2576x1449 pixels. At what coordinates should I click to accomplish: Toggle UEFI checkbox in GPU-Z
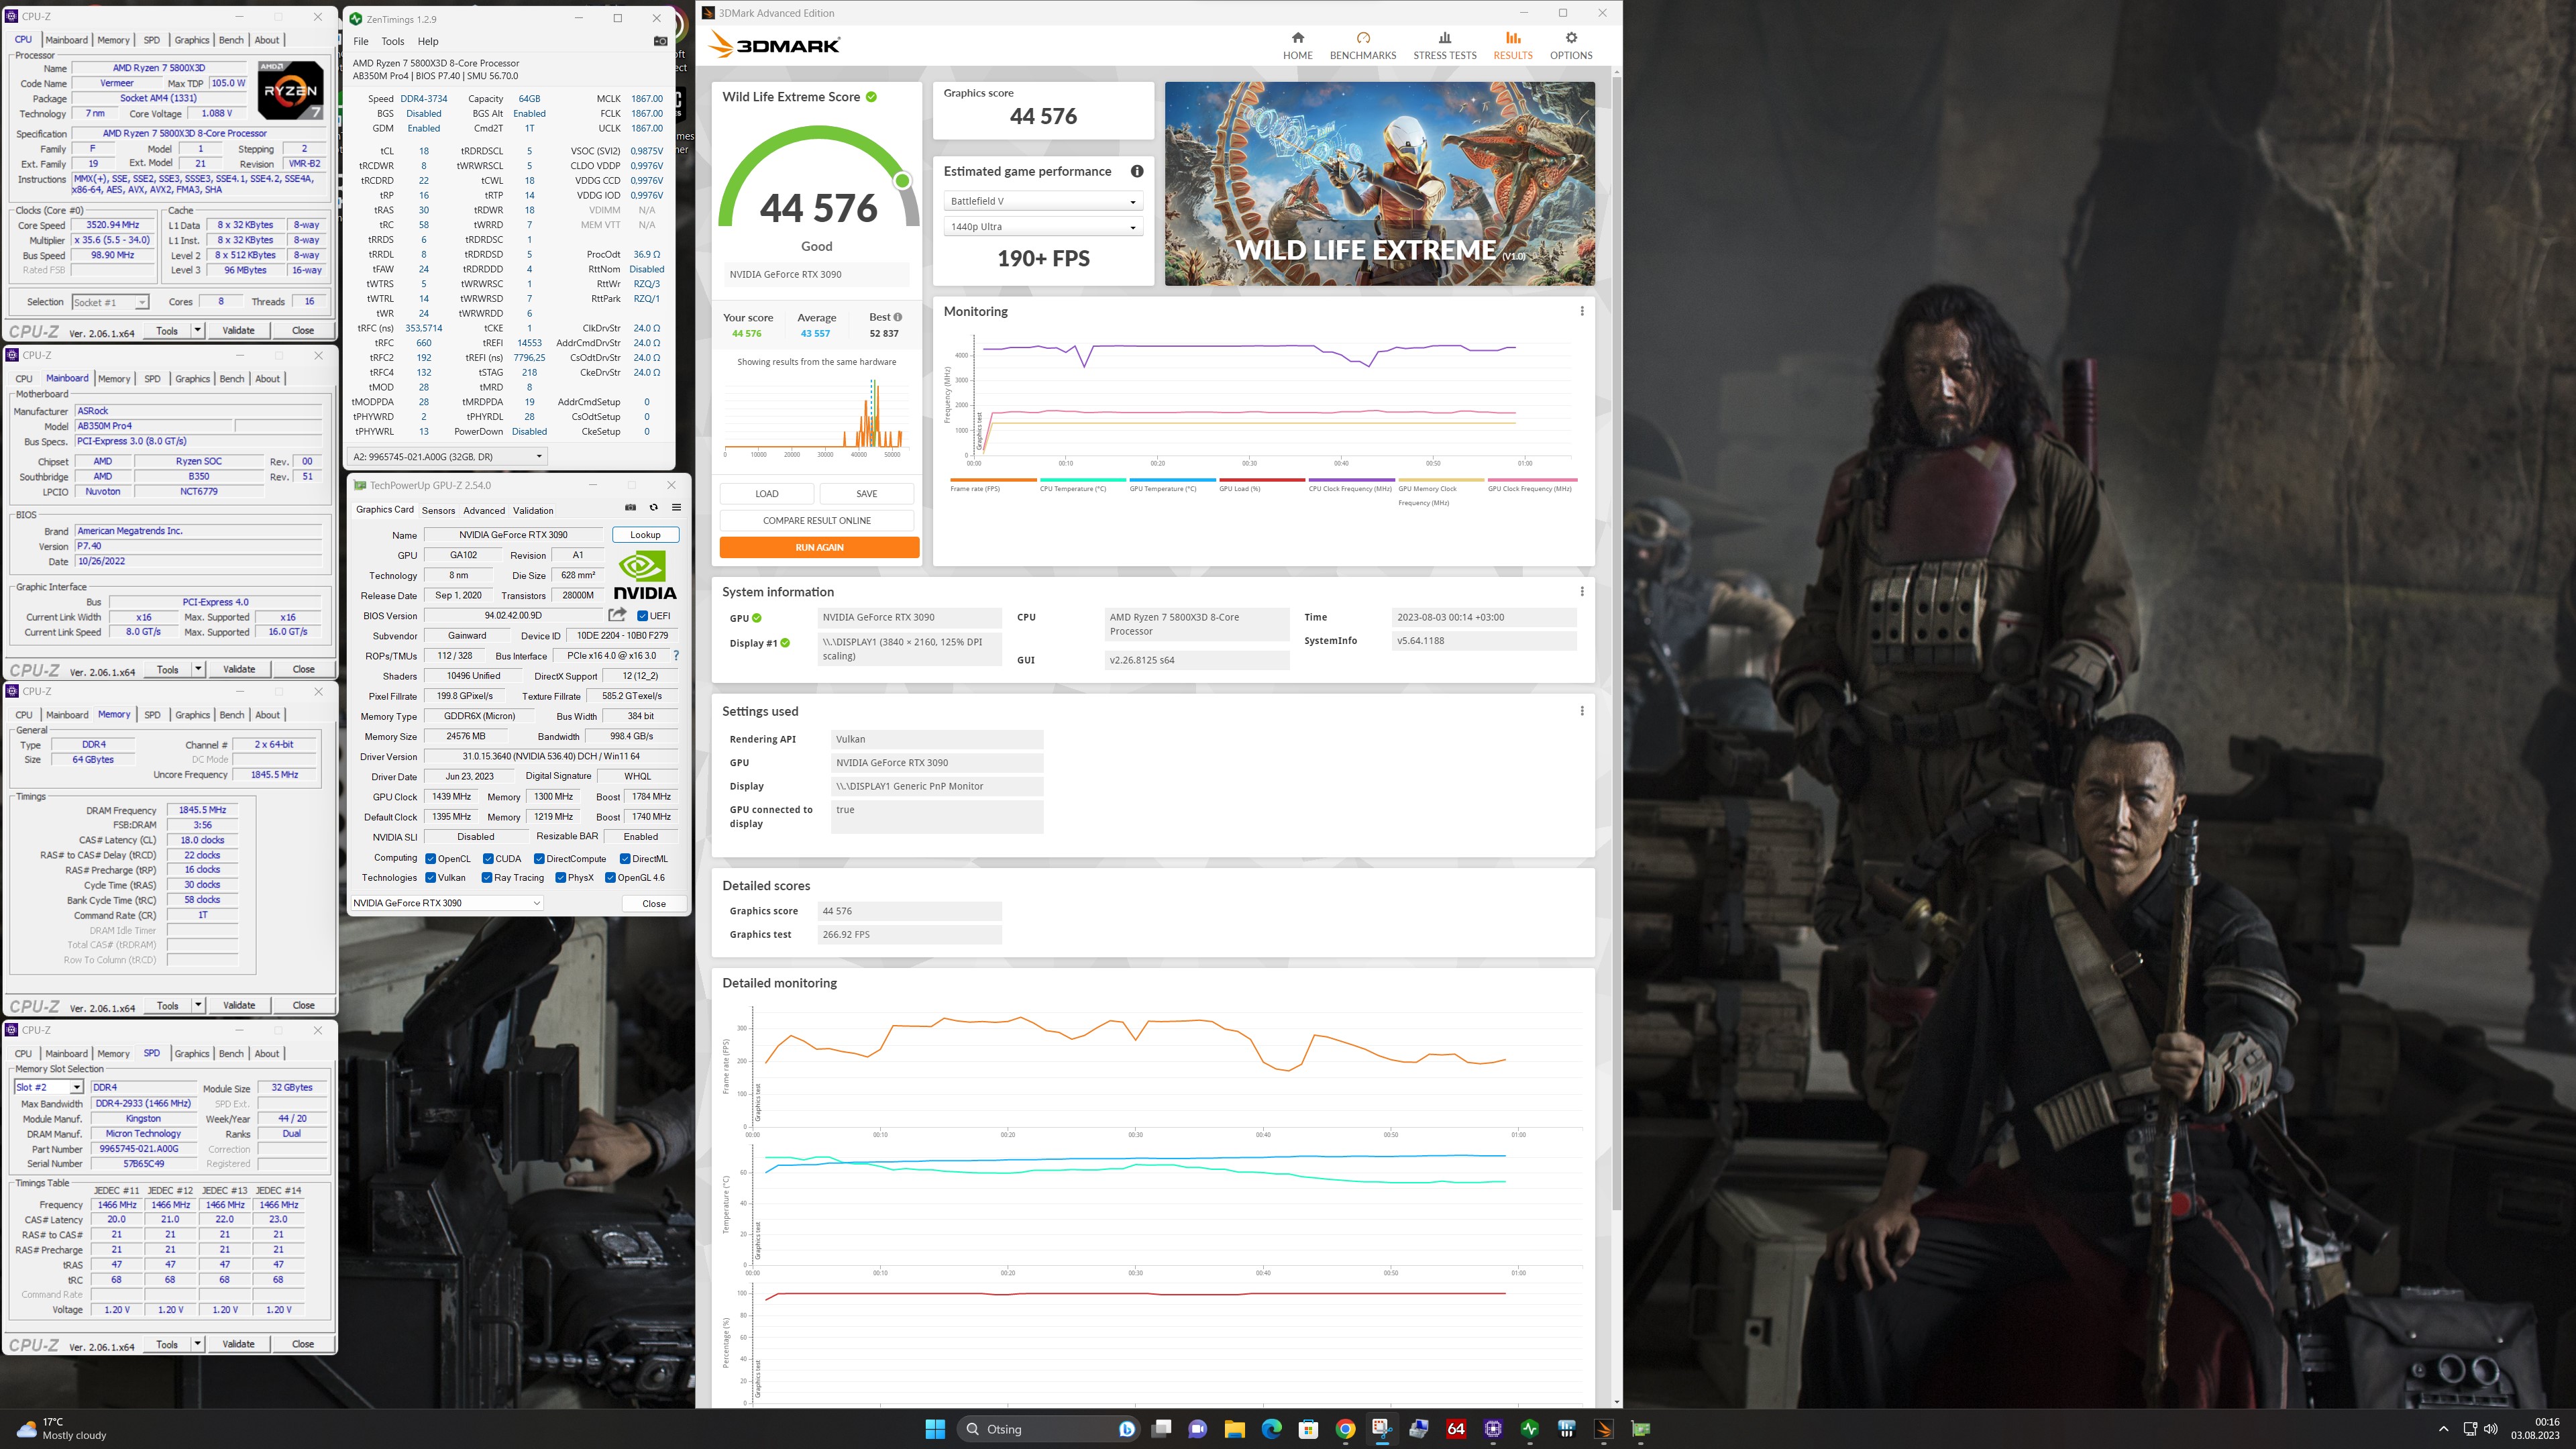[x=642, y=616]
